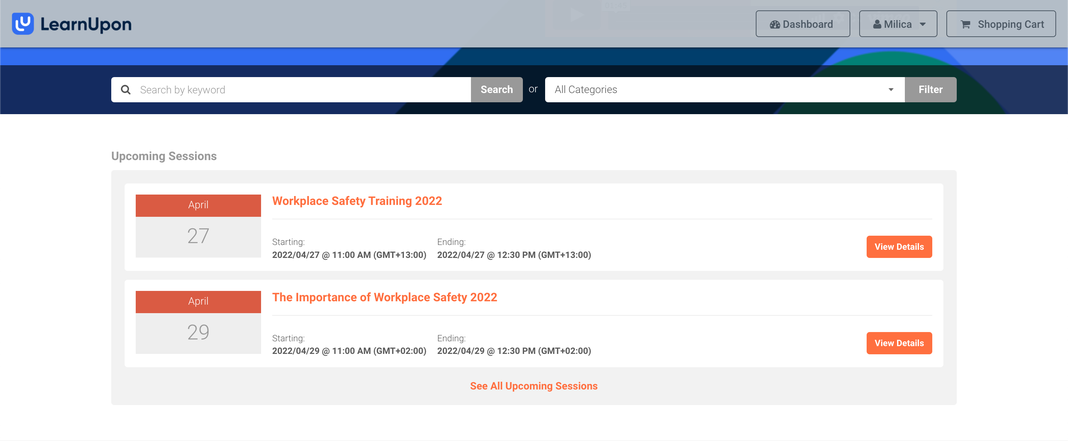Click the magnifier icon in search box
The height and width of the screenshot is (441, 1068).
point(125,89)
